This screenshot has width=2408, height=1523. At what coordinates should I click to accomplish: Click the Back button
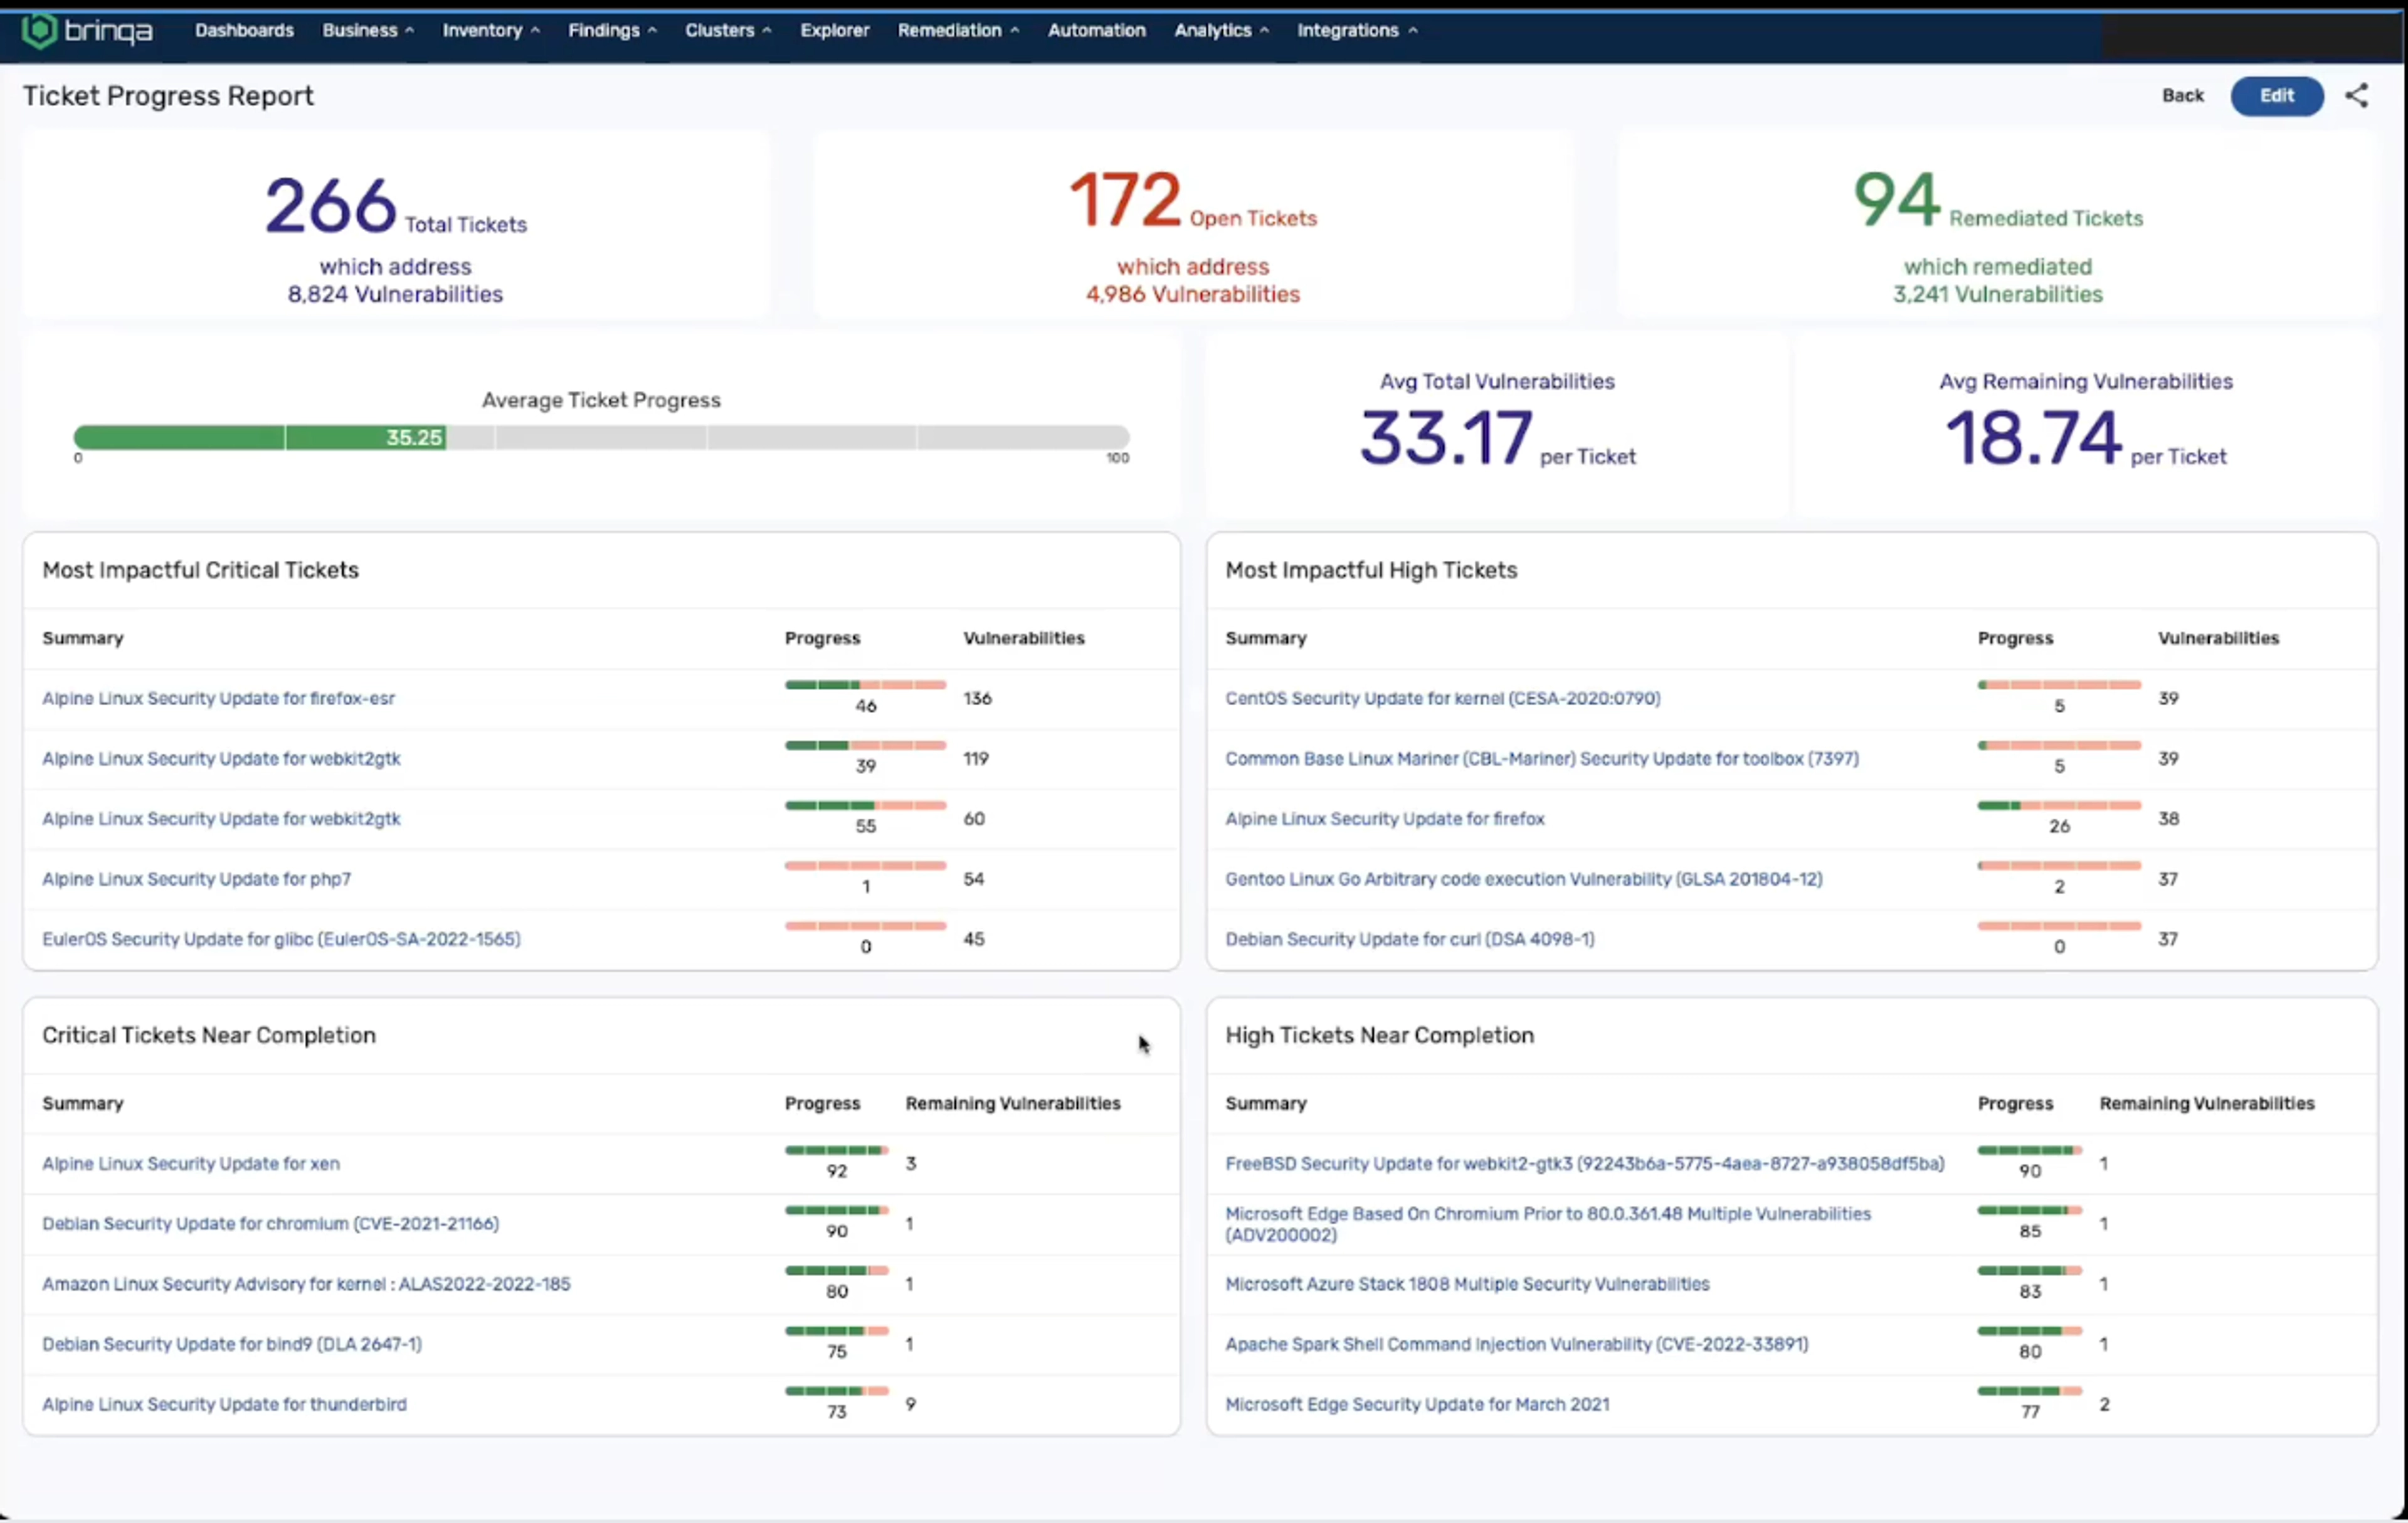tap(2182, 96)
